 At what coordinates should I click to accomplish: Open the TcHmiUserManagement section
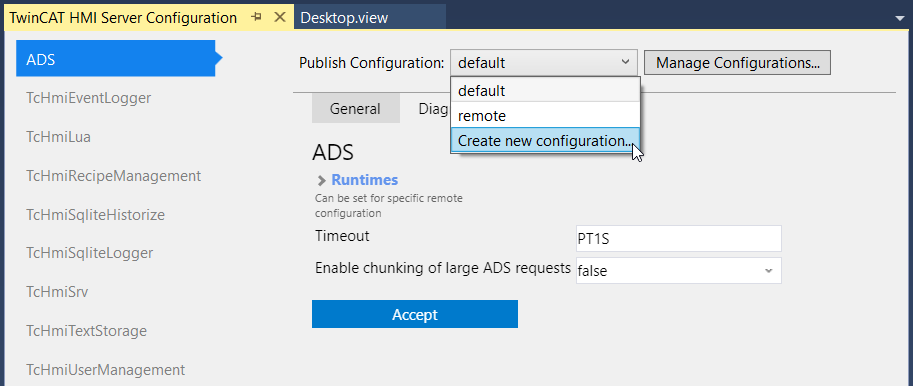click(105, 369)
